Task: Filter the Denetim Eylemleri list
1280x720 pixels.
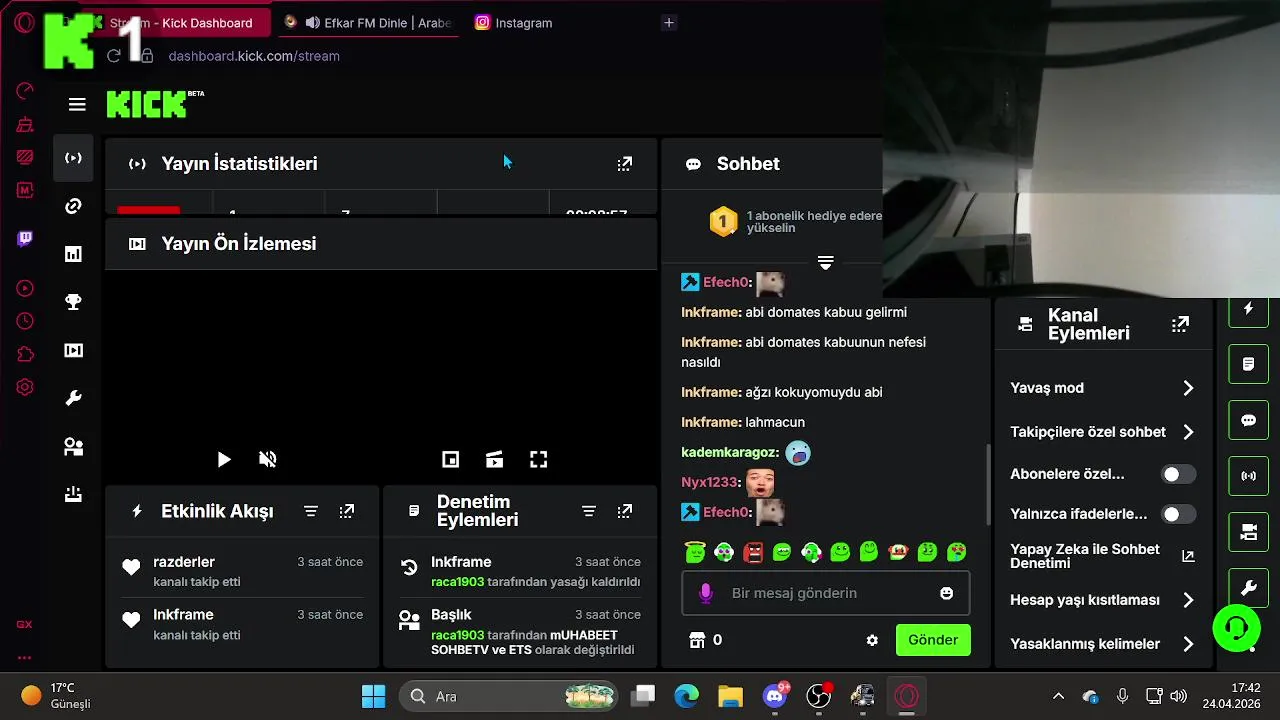Action: [x=589, y=511]
